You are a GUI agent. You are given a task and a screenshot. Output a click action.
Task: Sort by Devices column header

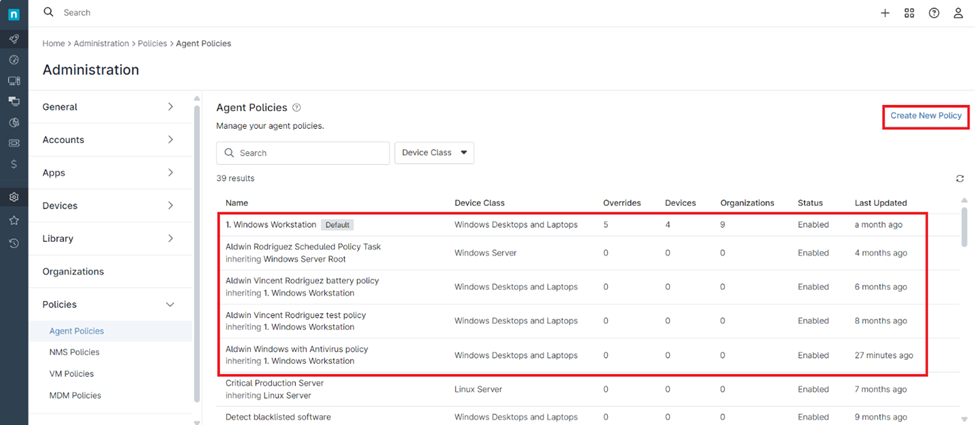tap(680, 203)
